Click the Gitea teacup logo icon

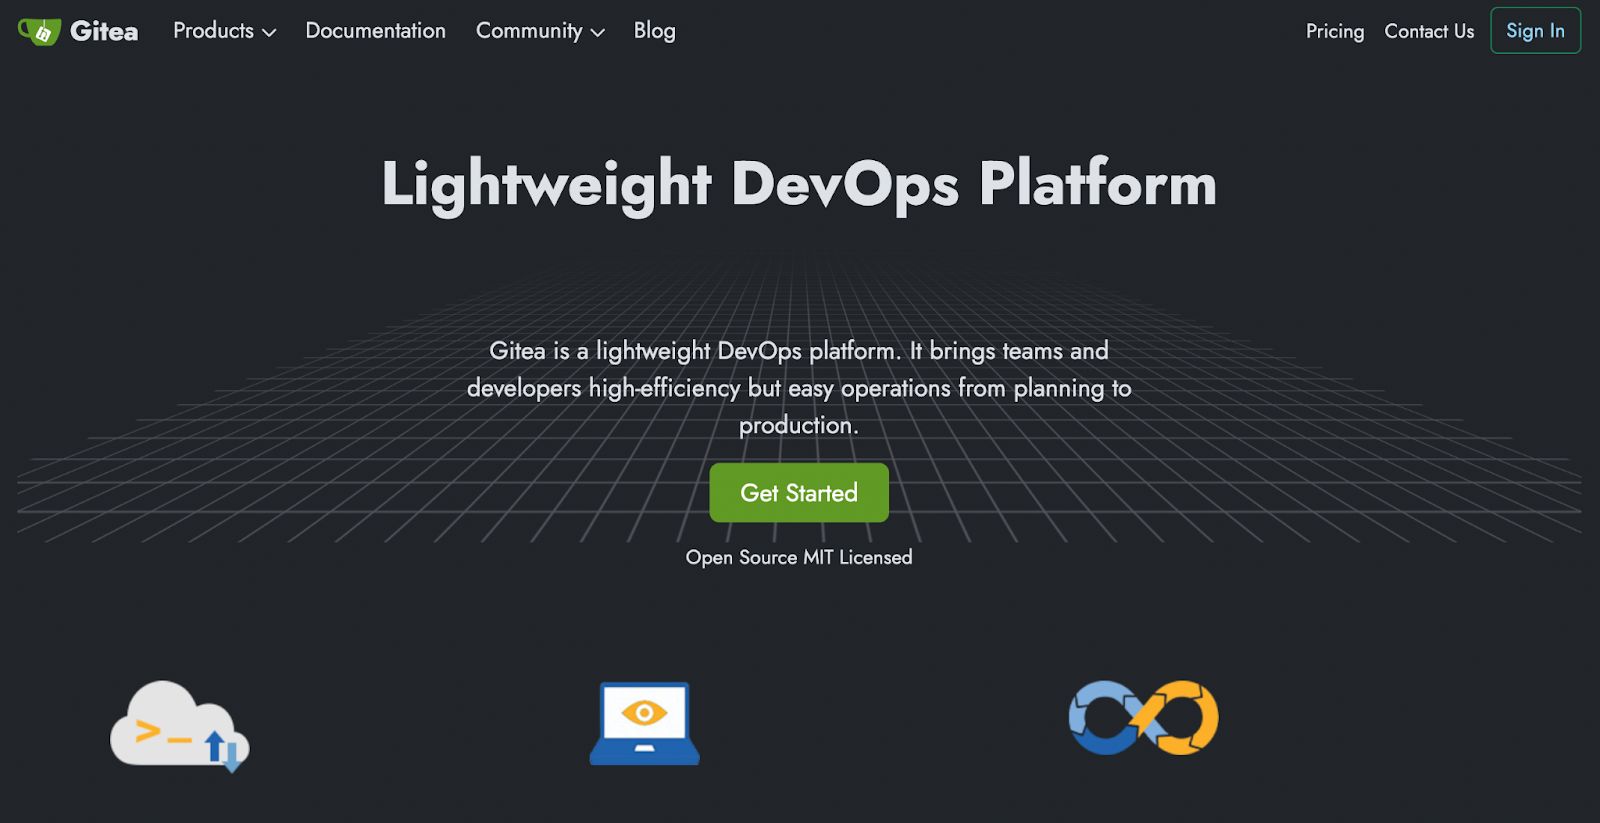40,32
